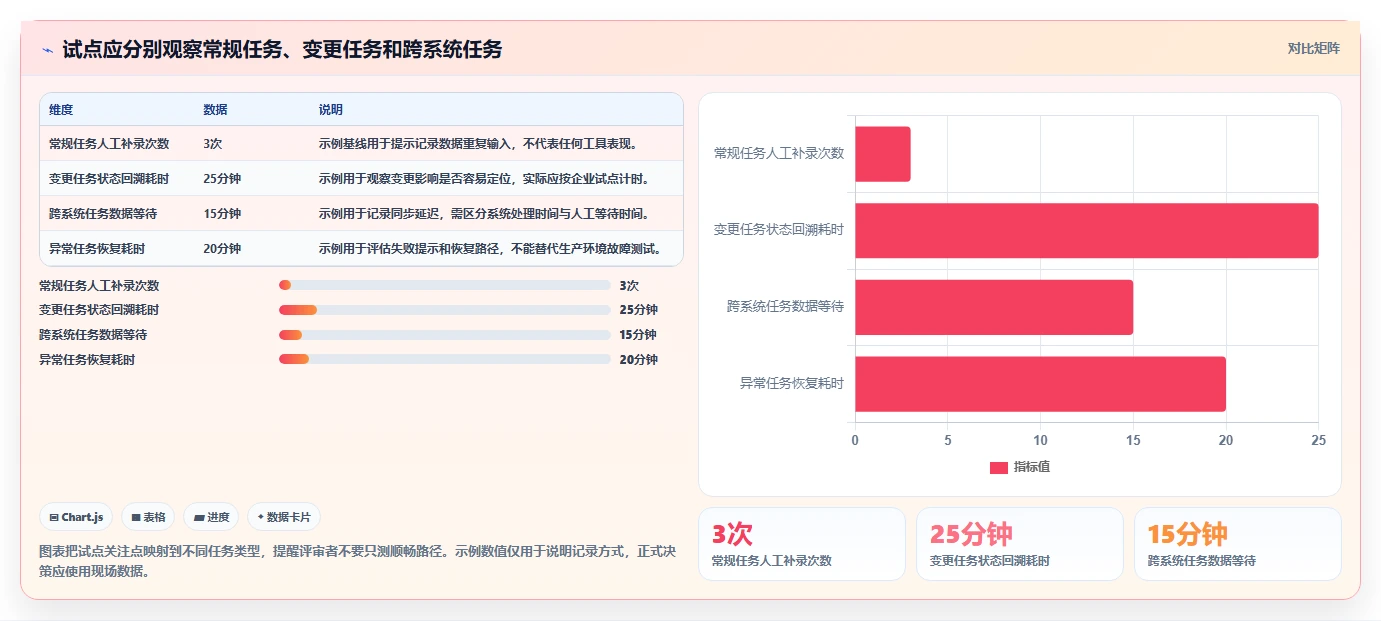The height and width of the screenshot is (621, 1381).
Task: Click the description starting 示例基线用于提示
Action: (478, 144)
